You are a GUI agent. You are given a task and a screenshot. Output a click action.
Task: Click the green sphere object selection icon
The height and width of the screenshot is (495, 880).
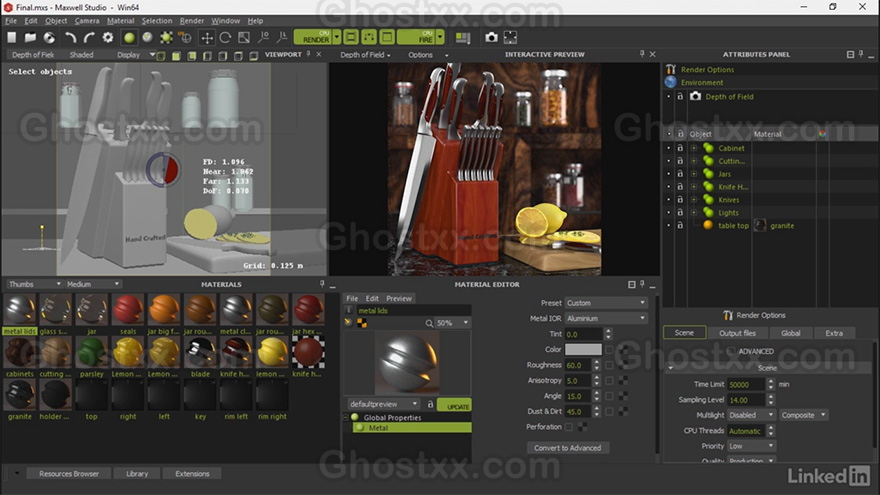[x=129, y=38]
